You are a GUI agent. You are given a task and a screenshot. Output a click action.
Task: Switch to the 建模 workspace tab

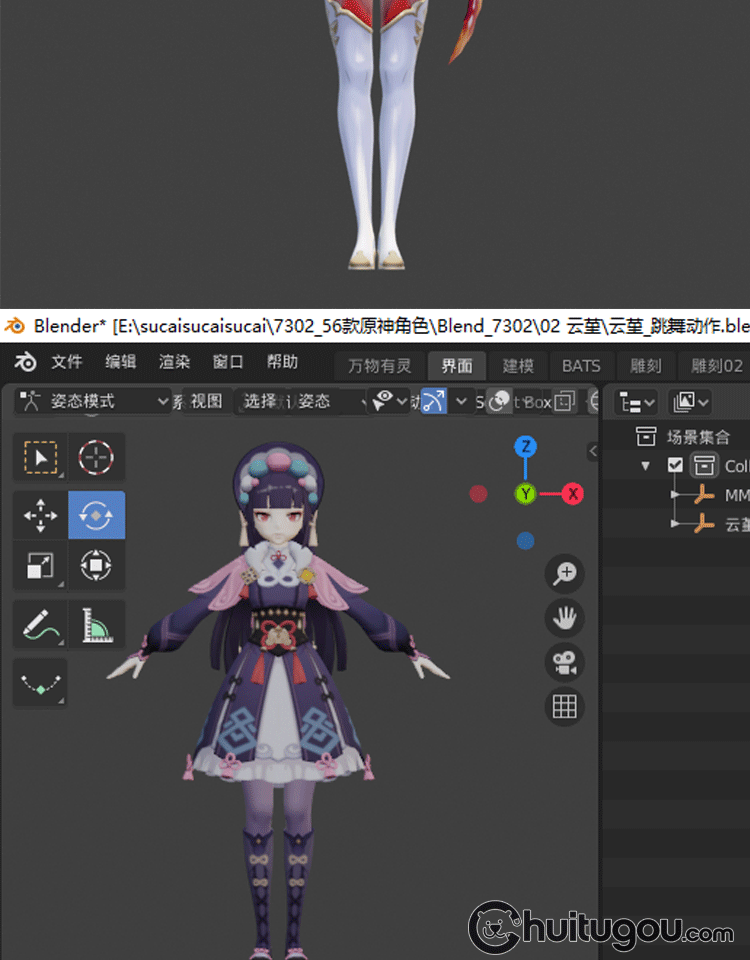click(518, 366)
